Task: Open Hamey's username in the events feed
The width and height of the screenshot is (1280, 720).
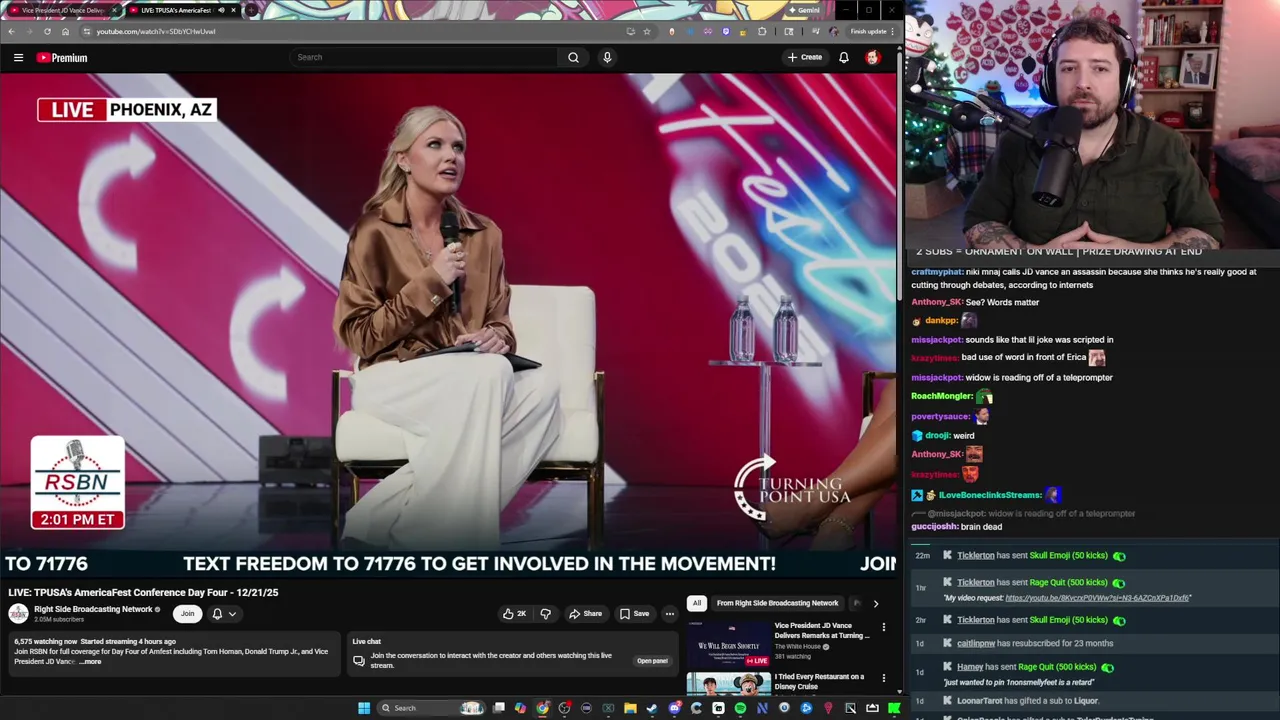Action: pos(970,667)
